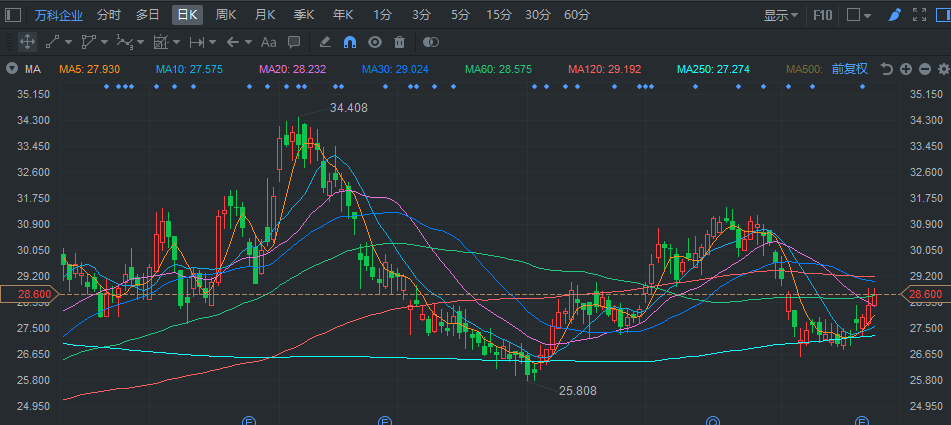Toggle the magnet snap mode

pyautogui.click(x=350, y=42)
